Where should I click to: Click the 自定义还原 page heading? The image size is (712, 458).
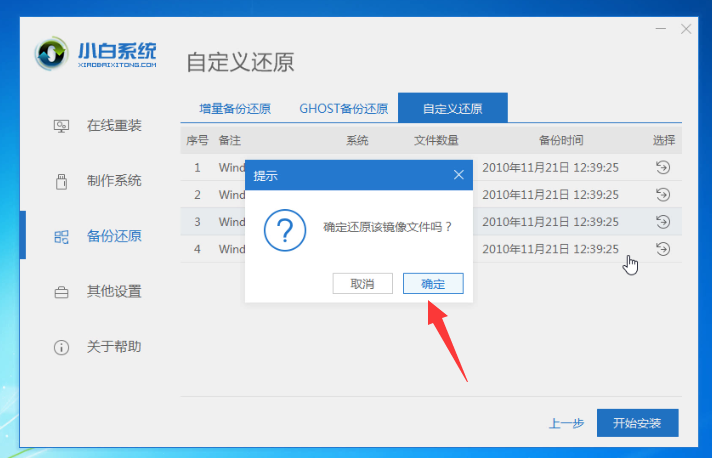pyautogui.click(x=240, y=62)
